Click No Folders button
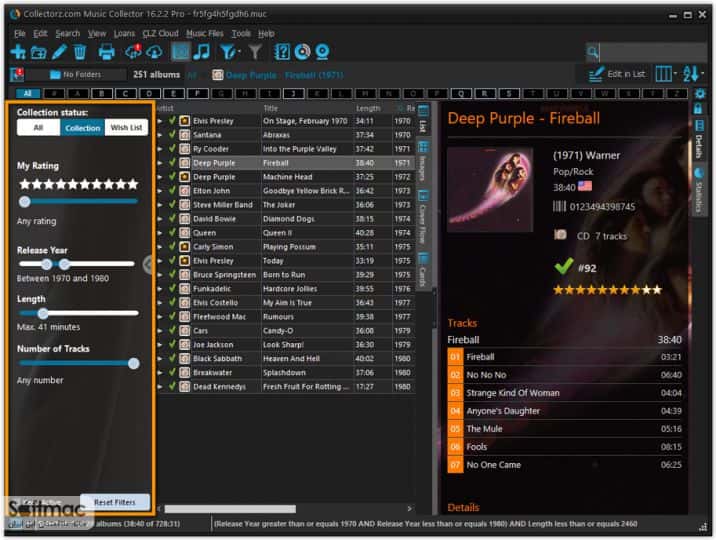Image resolution: width=716 pixels, height=540 pixels. [x=75, y=74]
